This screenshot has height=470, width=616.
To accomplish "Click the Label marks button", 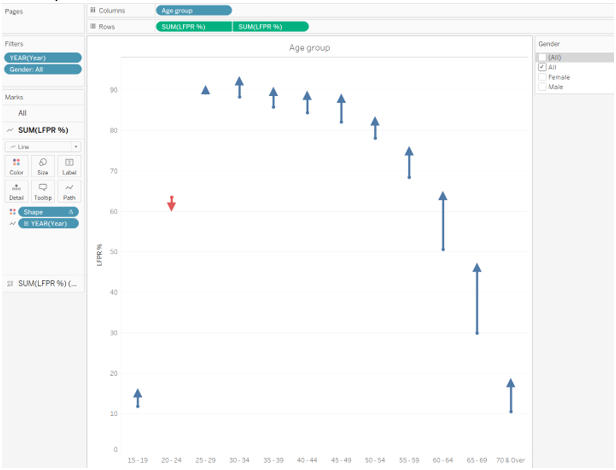I will tap(69, 165).
